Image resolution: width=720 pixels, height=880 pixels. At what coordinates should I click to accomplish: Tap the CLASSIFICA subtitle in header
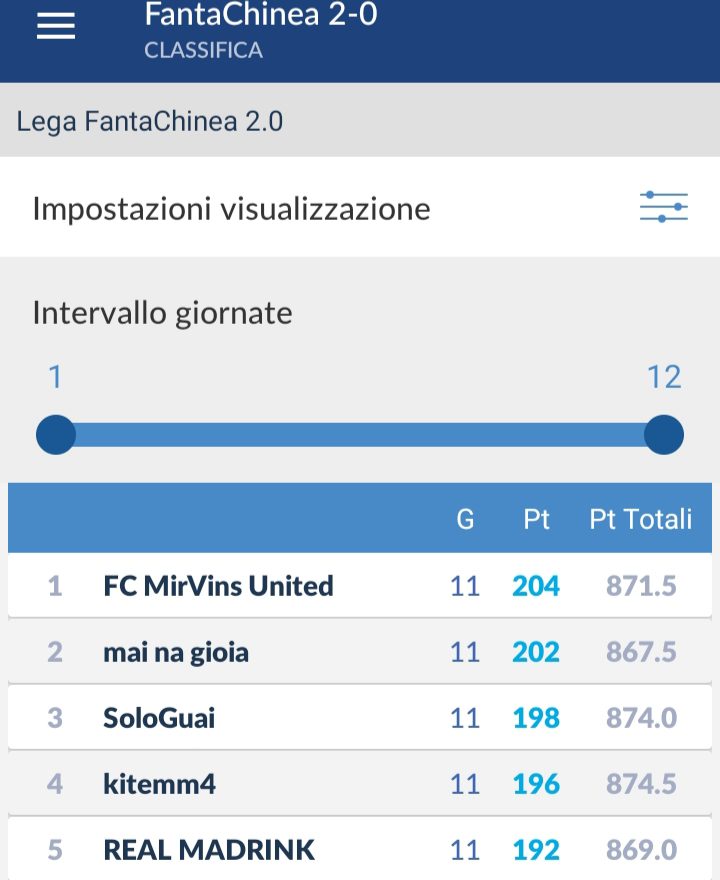(203, 51)
